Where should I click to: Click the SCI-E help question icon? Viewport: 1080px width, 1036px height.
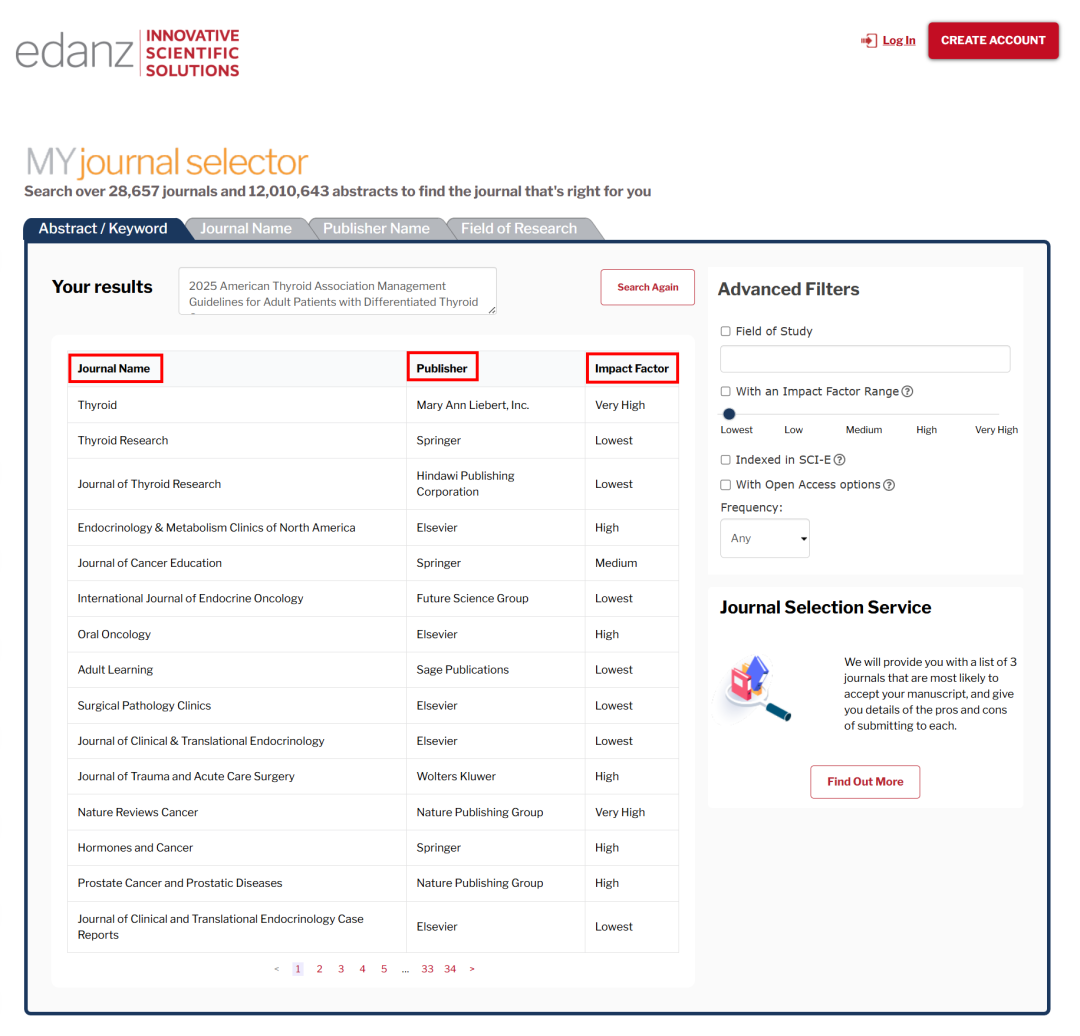tap(839, 460)
